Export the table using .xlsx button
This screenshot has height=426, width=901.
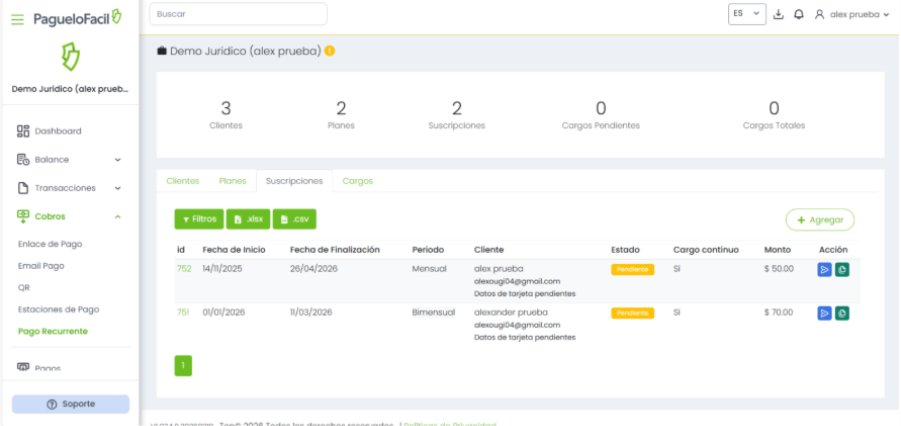coord(247,218)
